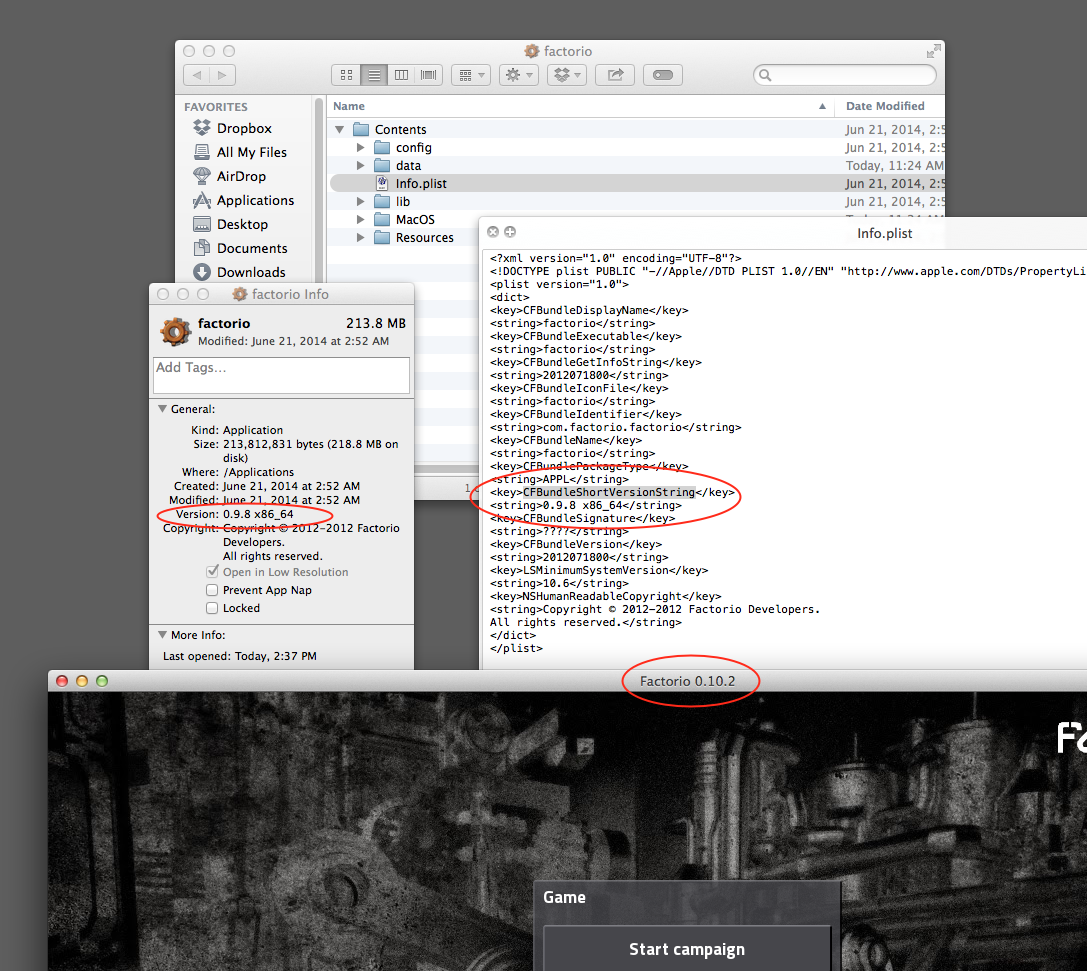1087x971 pixels.
Task: Close the Factorio 0.10.2 game window
Action: click(62, 681)
